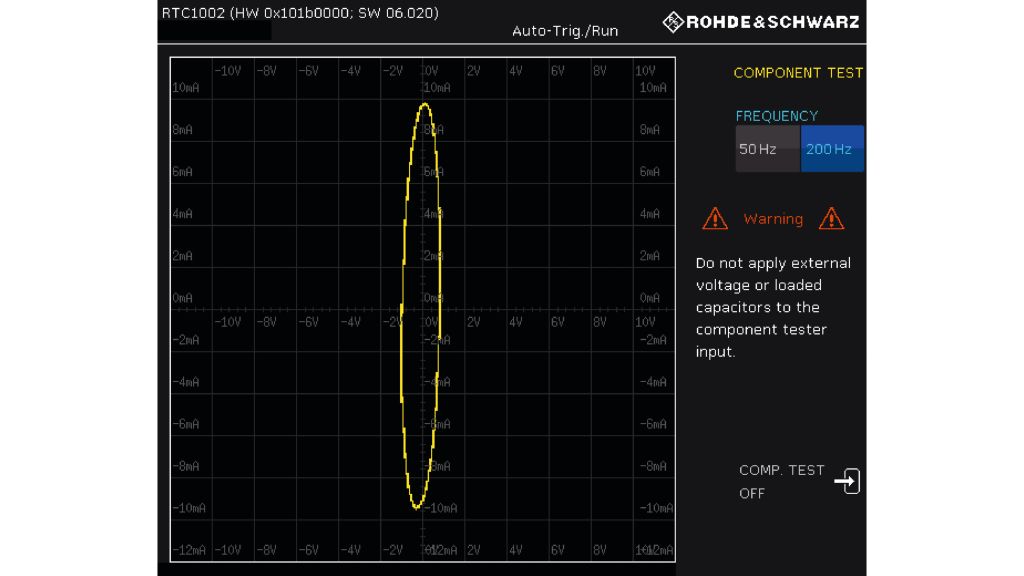This screenshot has width=1024, height=576.
Task: Click the red Warning text
Action: (773, 219)
